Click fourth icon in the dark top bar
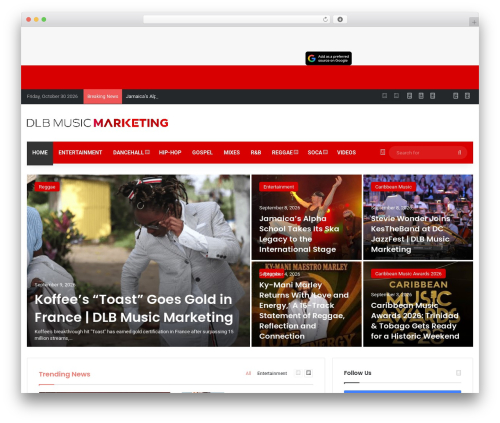 tap(421, 96)
